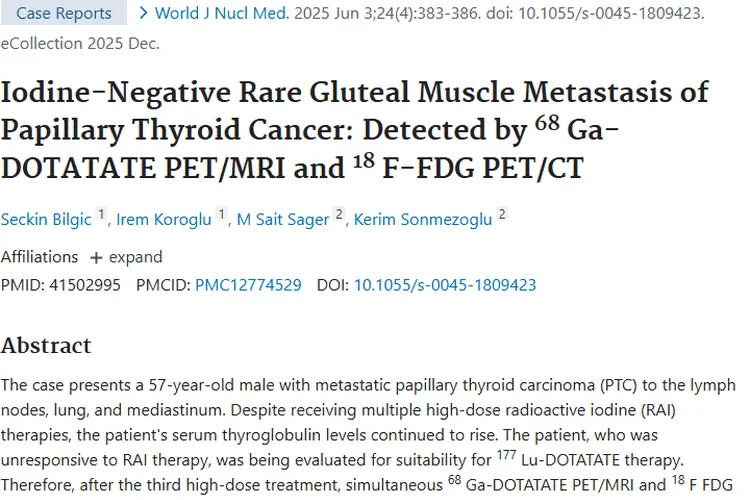This screenshot has height=500, width=750.
Task: Click the chevron before World J Nucl Med
Action: 143,13
